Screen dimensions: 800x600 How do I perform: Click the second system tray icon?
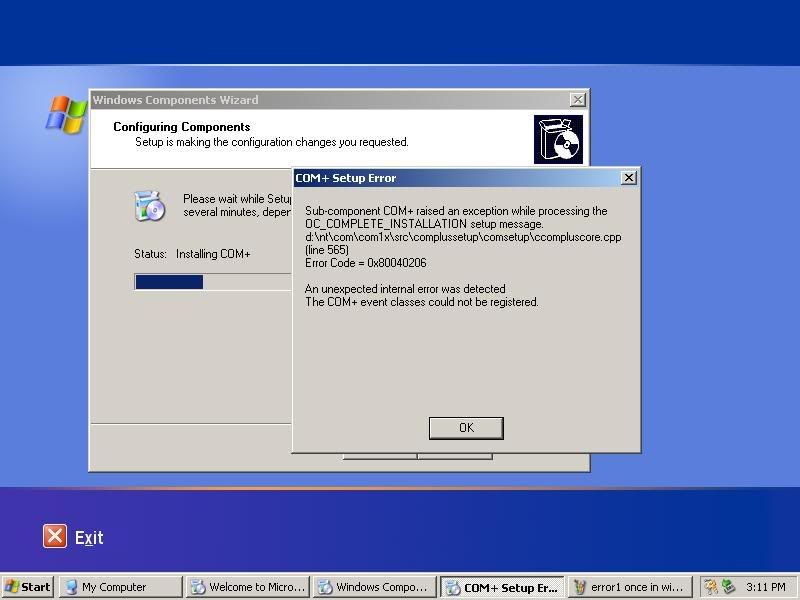point(728,587)
